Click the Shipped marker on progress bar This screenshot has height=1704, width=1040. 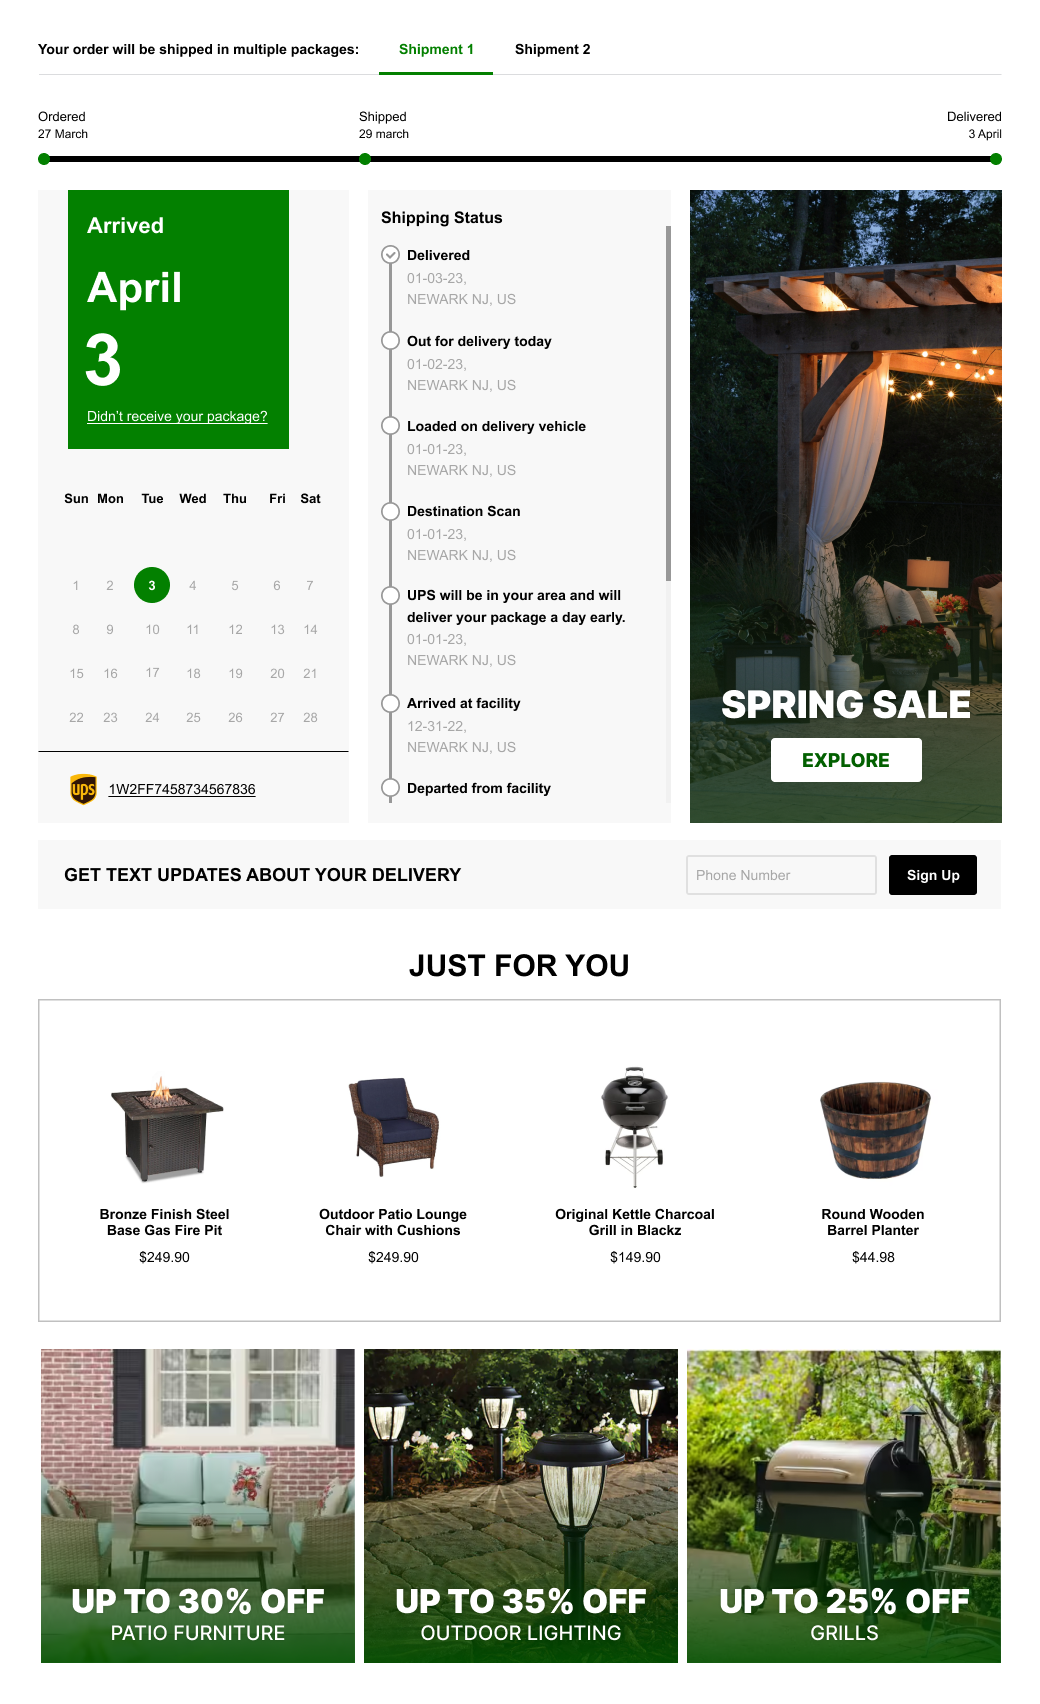point(365,159)
